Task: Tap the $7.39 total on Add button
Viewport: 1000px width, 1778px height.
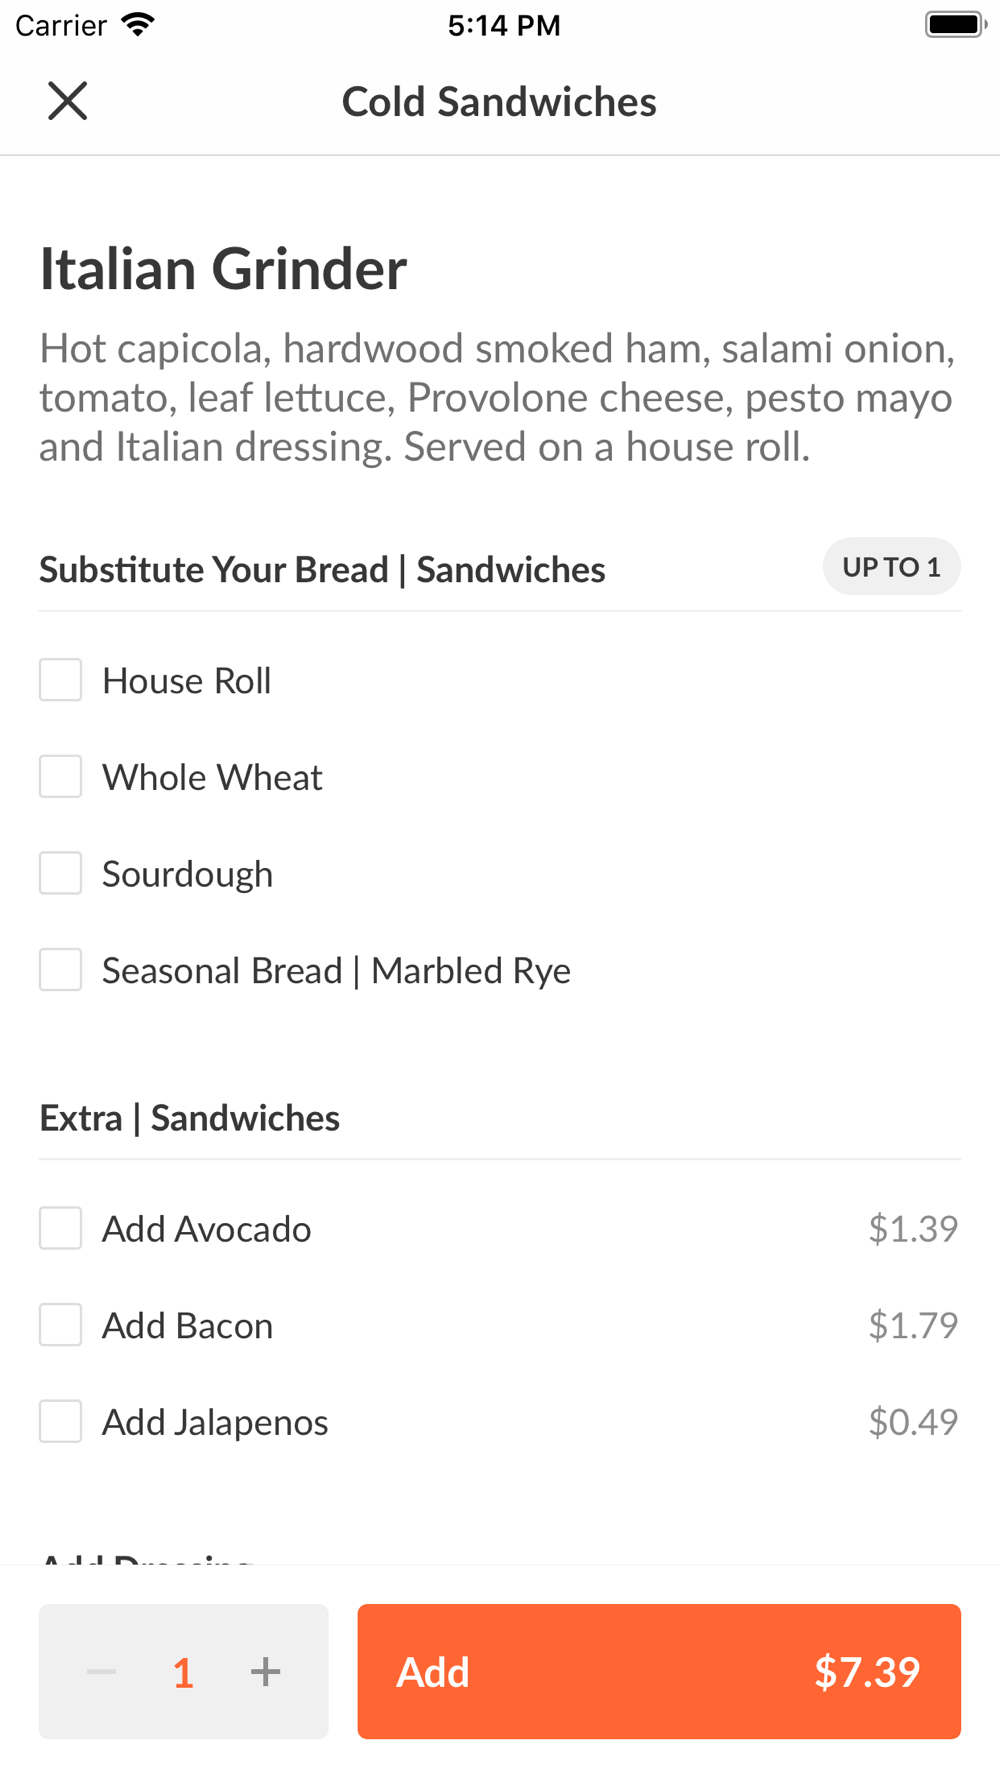Action: (866, 1672)
